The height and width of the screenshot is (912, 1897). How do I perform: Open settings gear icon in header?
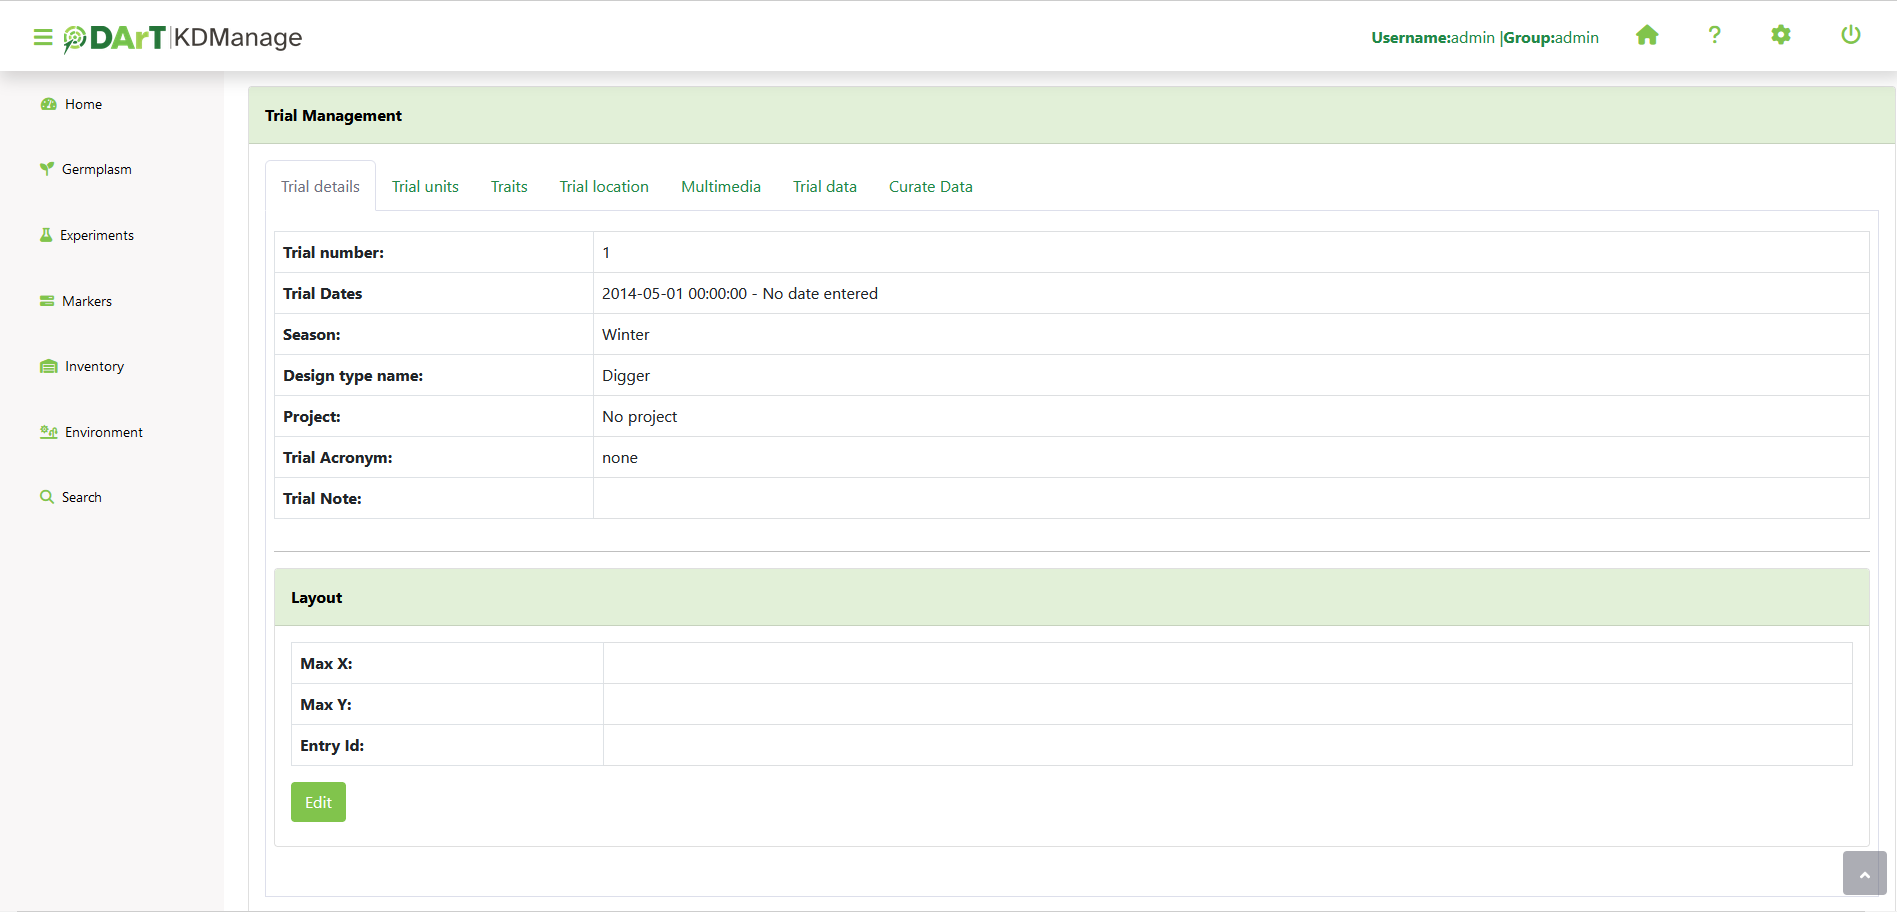click(1781, 36)
